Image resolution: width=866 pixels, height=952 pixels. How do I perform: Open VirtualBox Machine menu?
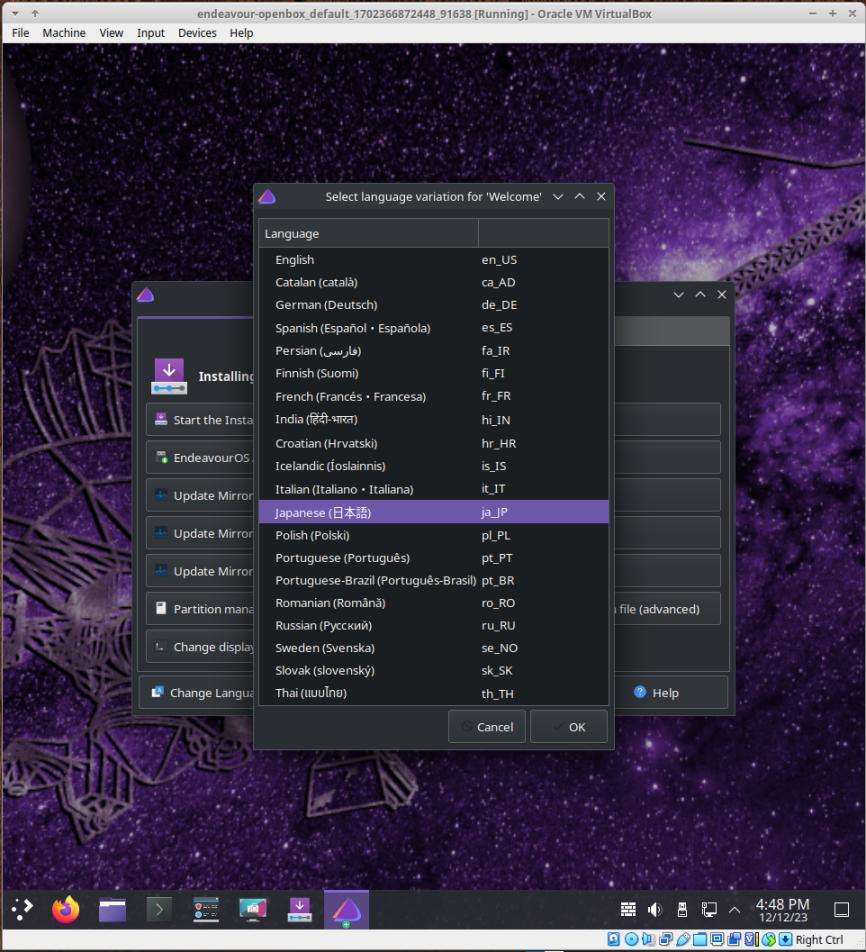64,33
